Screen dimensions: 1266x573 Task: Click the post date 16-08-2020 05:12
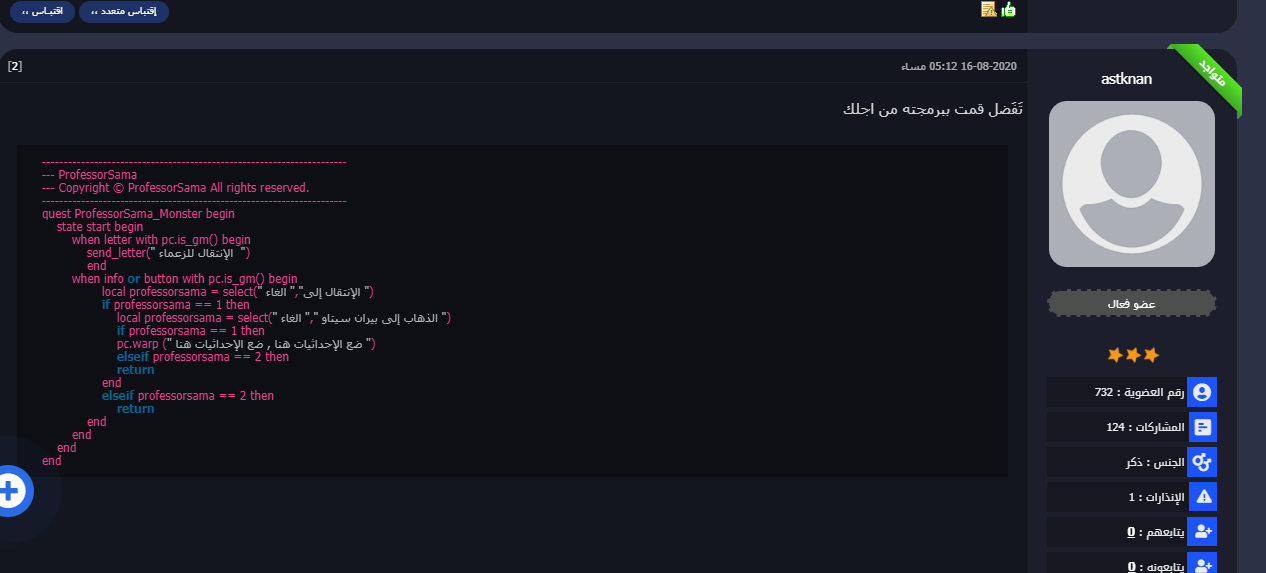point(959,66)
